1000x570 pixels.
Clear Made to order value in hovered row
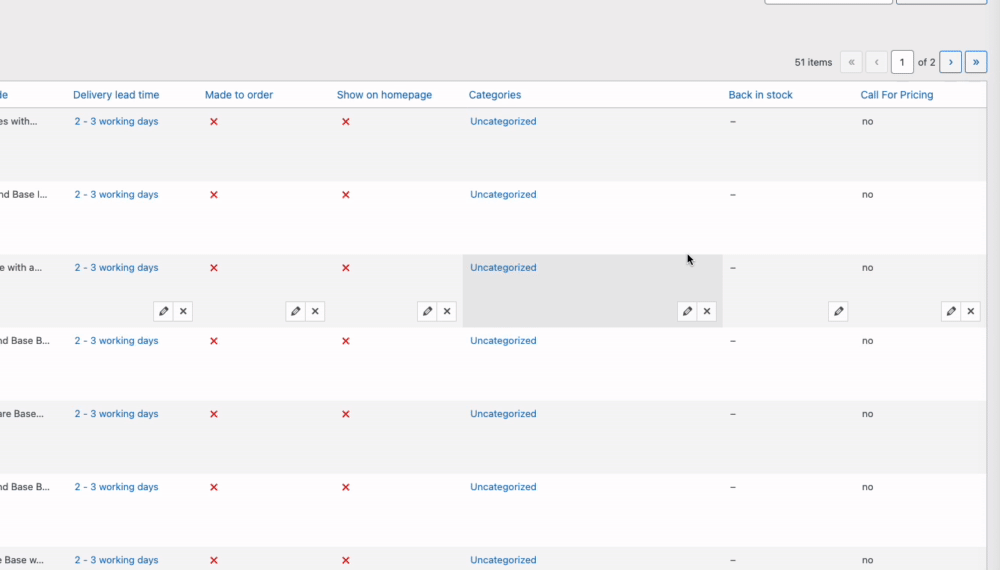point(315,311)
